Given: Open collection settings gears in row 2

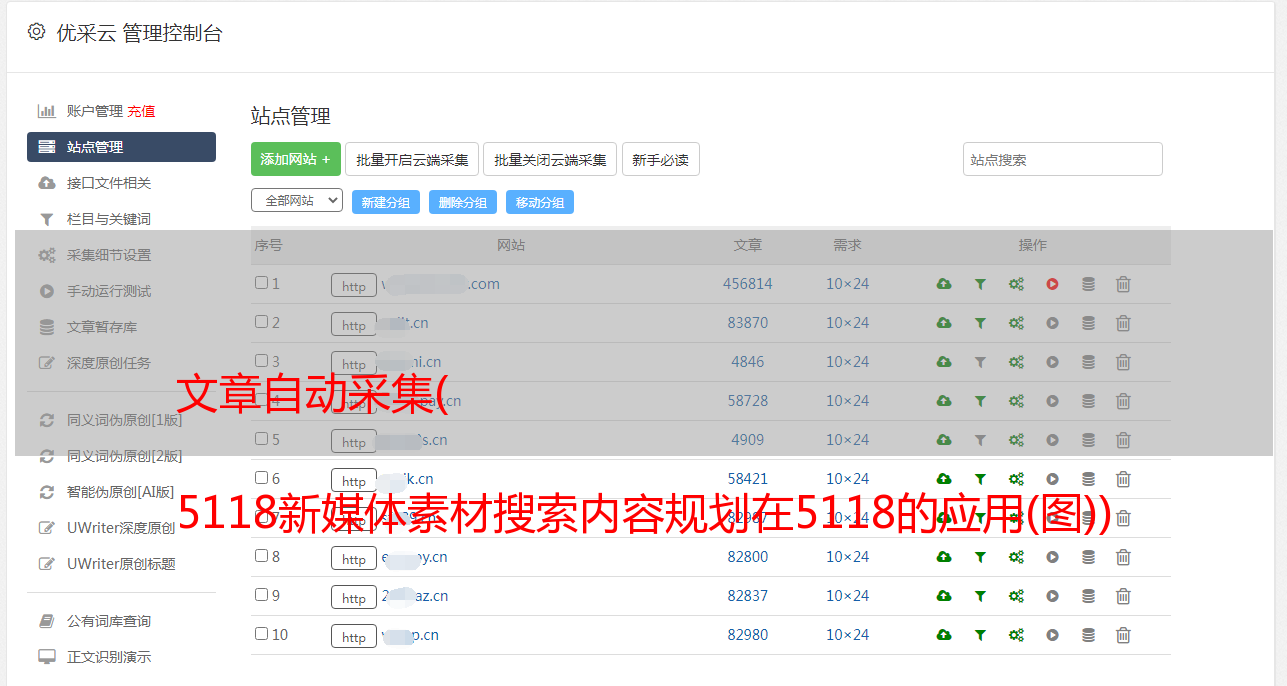Looking at the screenshot, I should click(x=1016, y=323).
